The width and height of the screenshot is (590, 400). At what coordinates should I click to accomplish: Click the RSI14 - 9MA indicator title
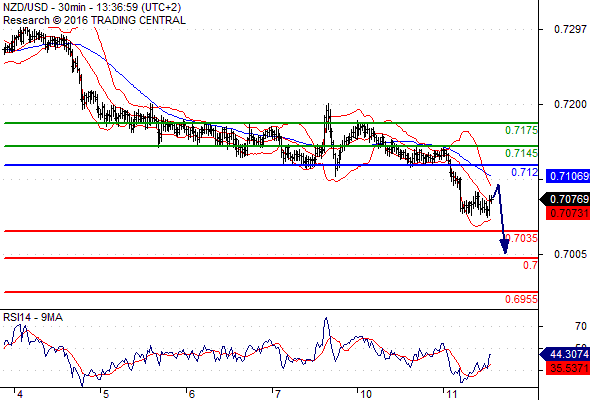33,318
